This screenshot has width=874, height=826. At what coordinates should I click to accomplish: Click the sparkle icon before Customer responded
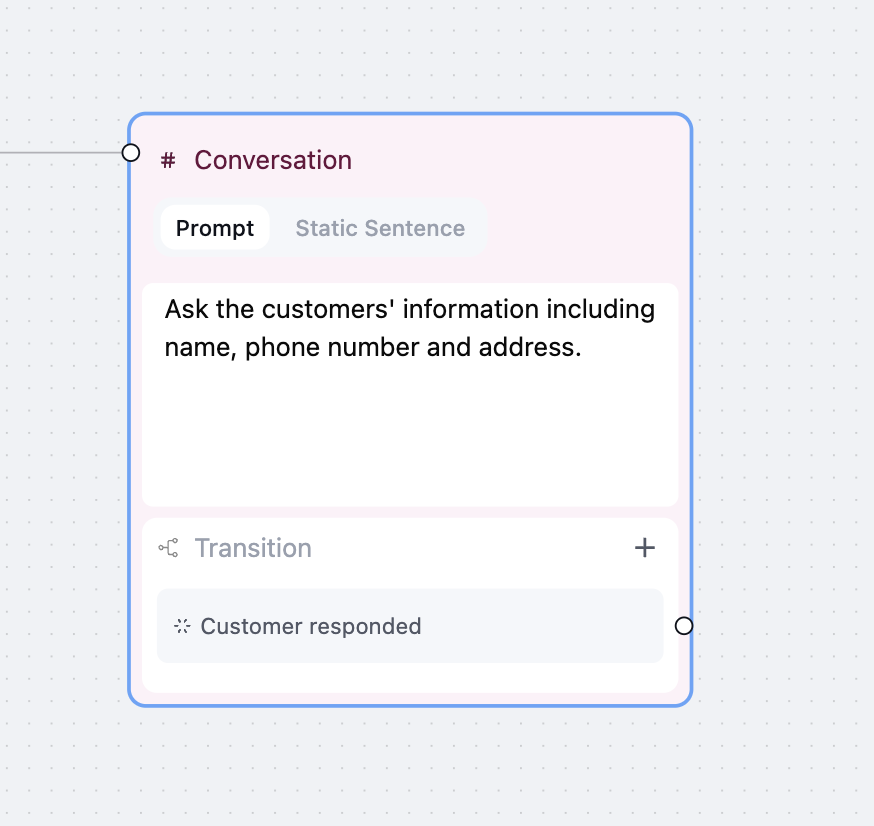pos(182,626)
